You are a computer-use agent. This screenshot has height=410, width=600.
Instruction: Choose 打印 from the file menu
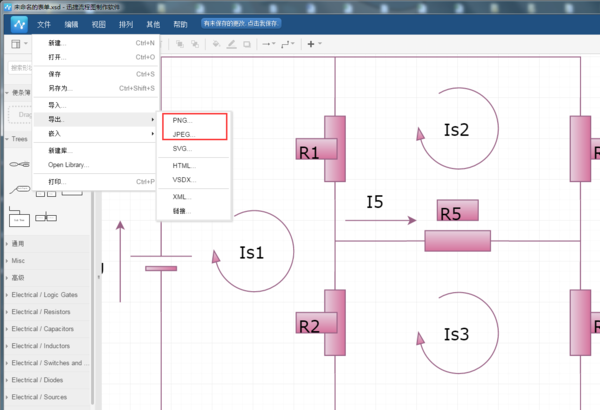click(x=95, y=181)
